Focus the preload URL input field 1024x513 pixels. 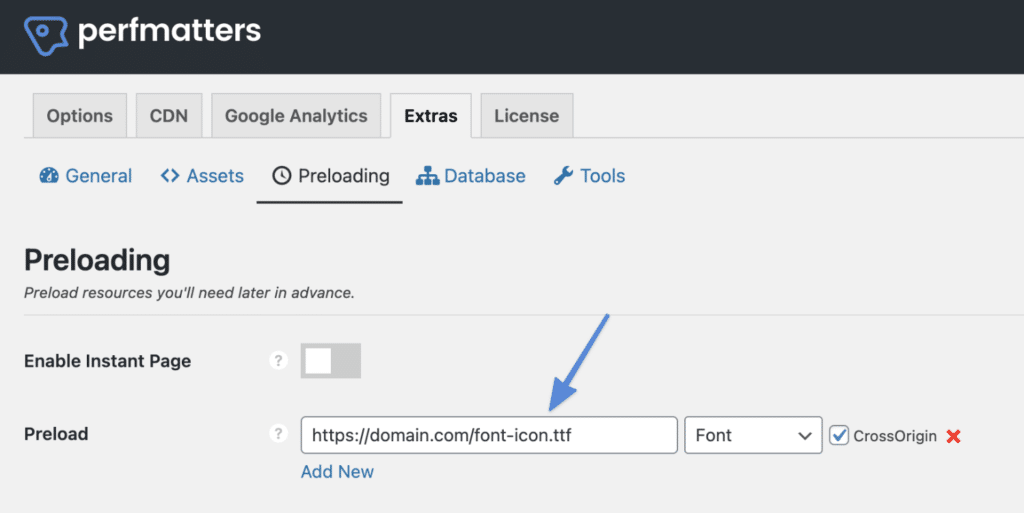[x=489, y=435]
